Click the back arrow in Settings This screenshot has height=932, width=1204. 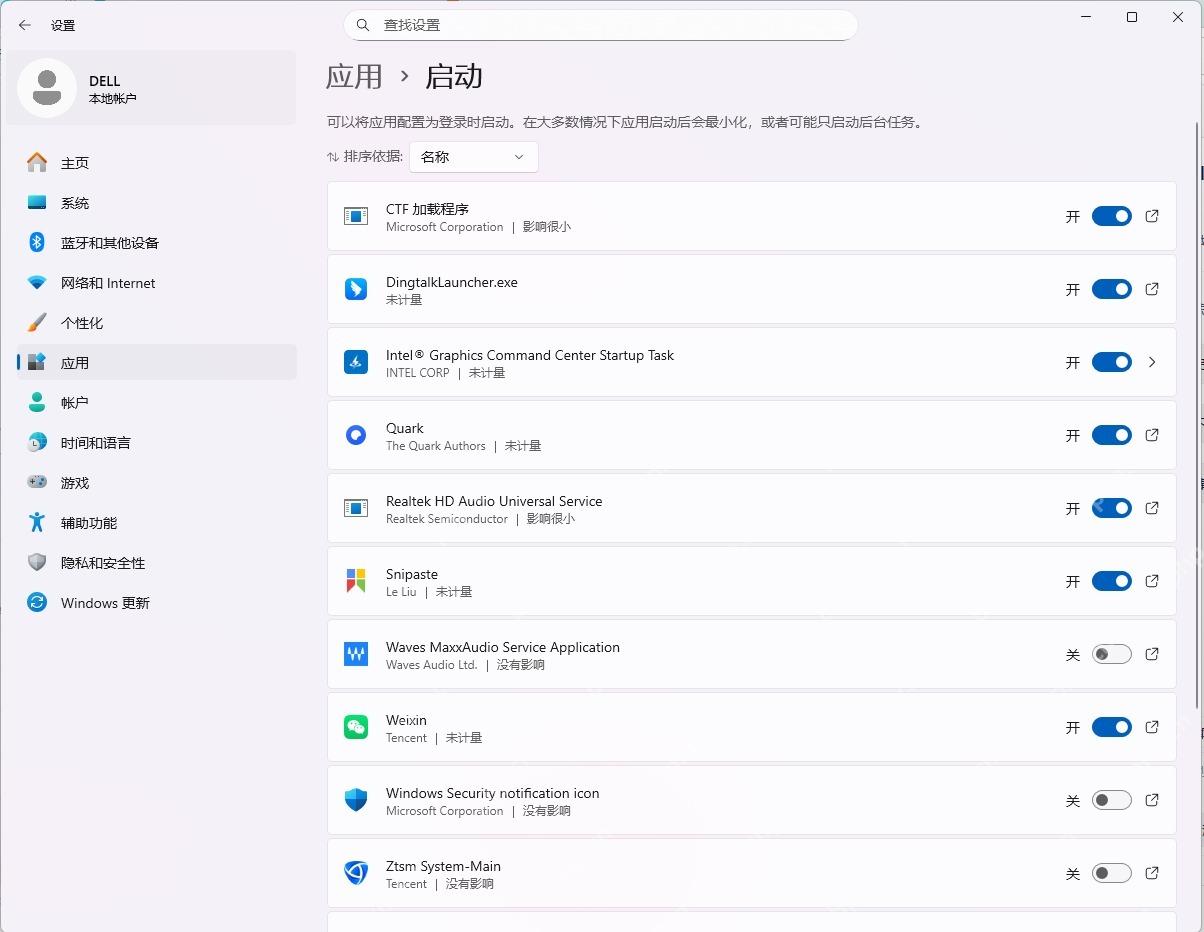click(25, 25)
